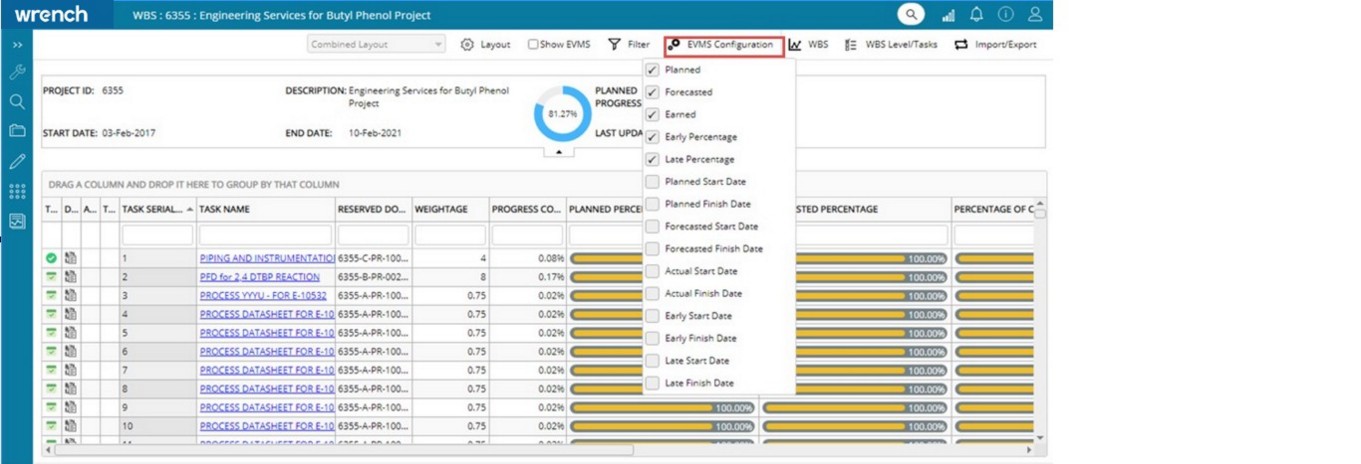The width and height of the screenshot is (1361, 464).
Task: Click the bar chart icon in header
Action: (x=948, y=15)
